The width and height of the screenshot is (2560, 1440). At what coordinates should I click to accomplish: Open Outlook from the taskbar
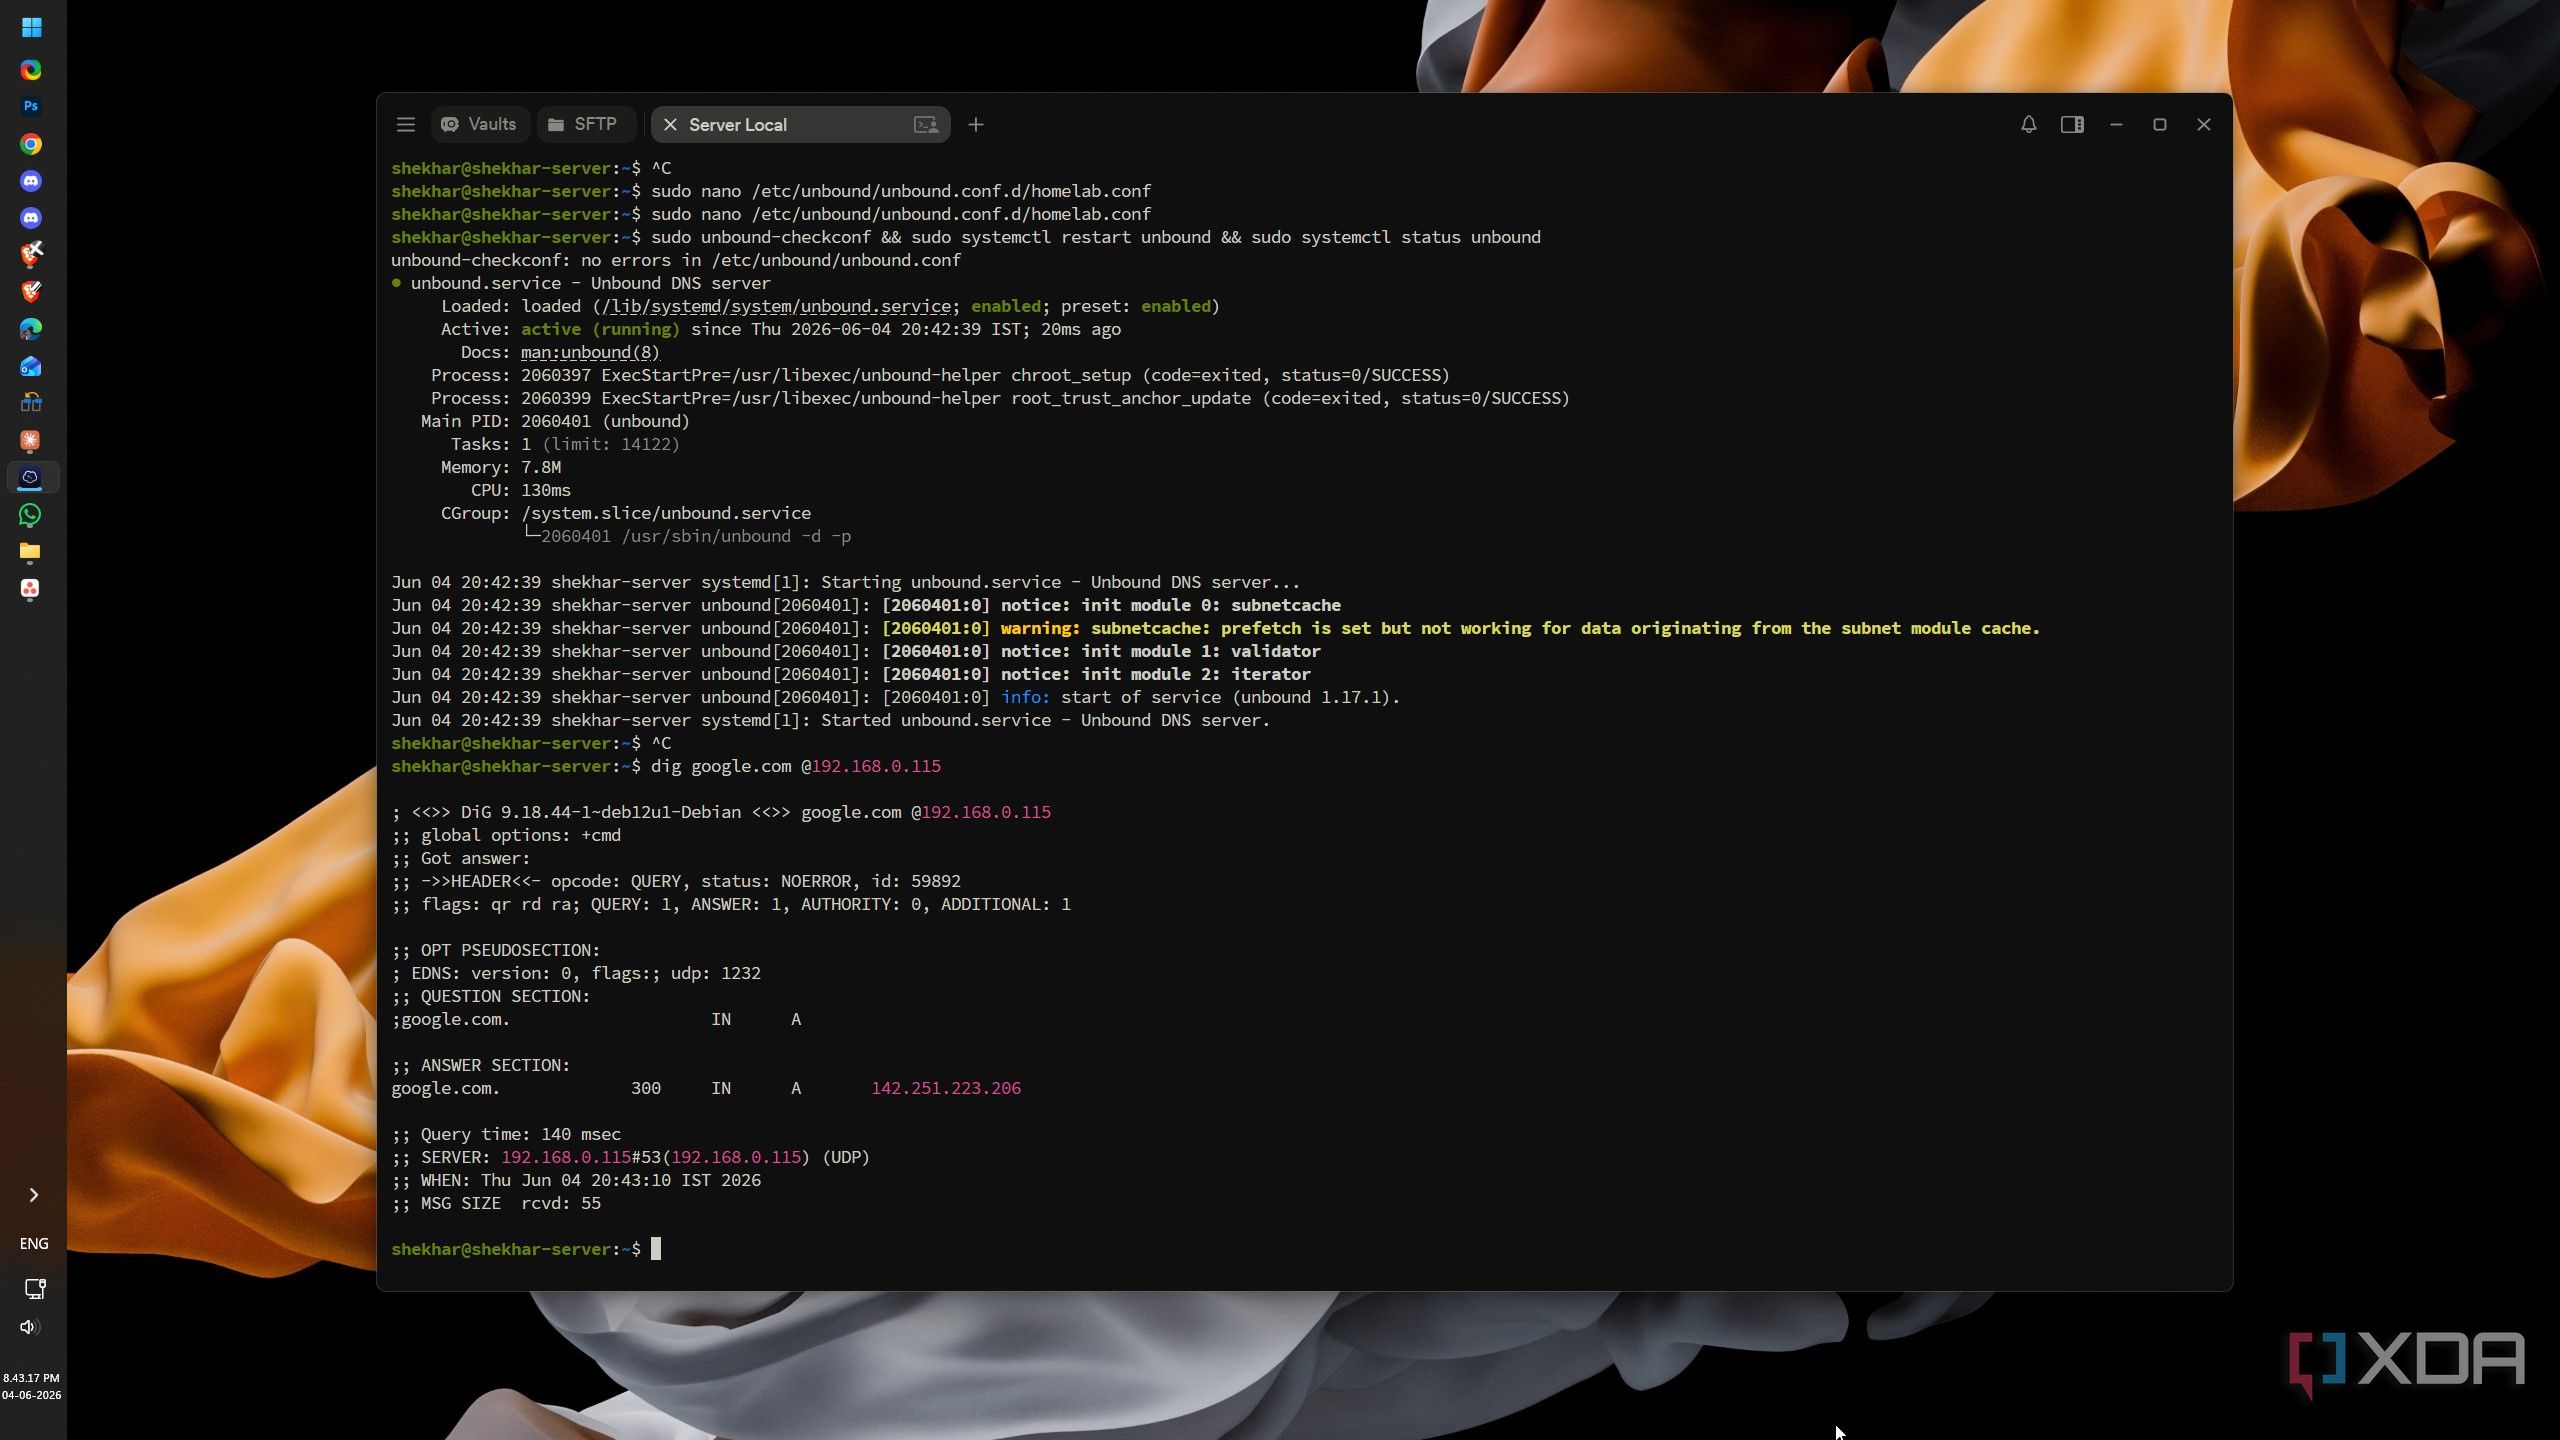pyautogui.click(x=31, y=366)
